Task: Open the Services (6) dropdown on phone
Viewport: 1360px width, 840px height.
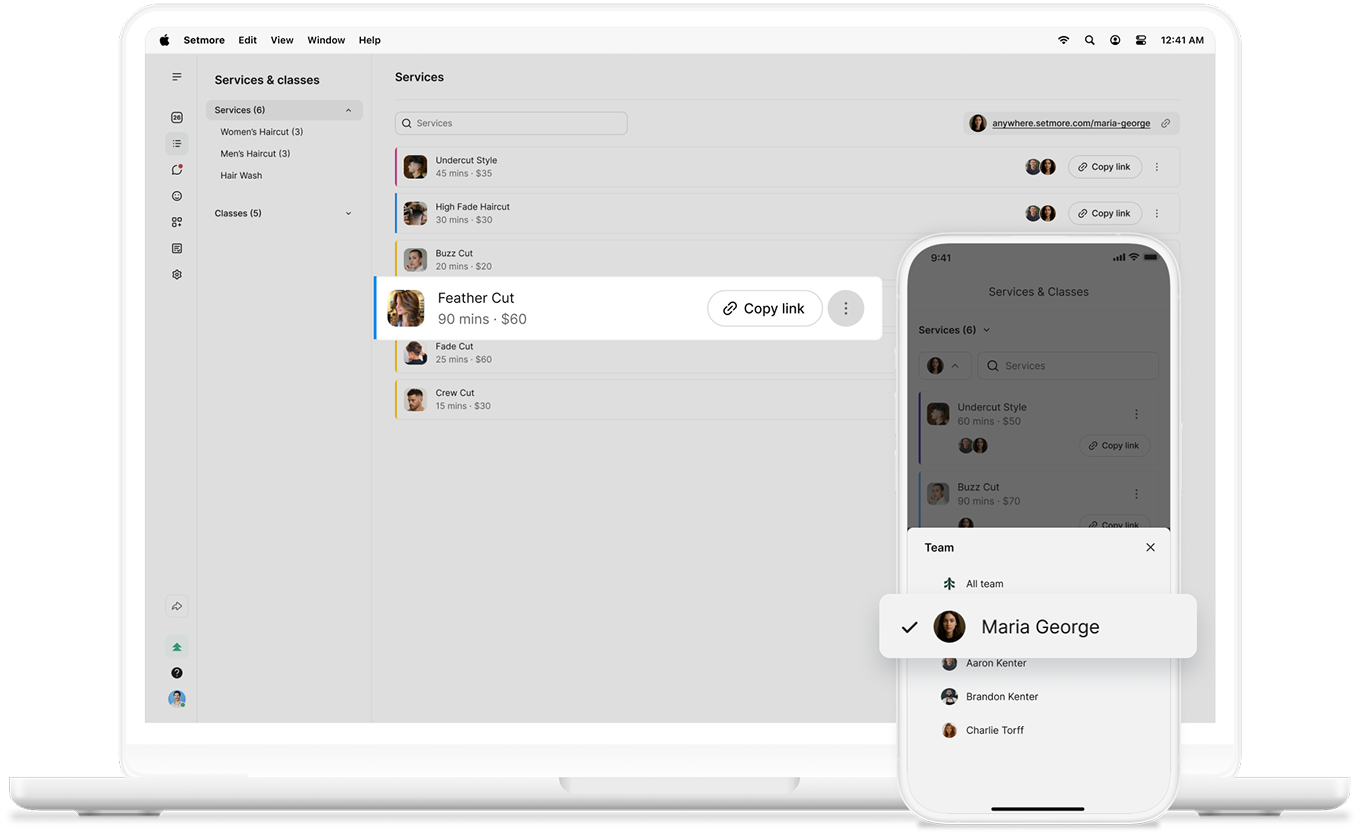Action: click(x=954, y=330)
